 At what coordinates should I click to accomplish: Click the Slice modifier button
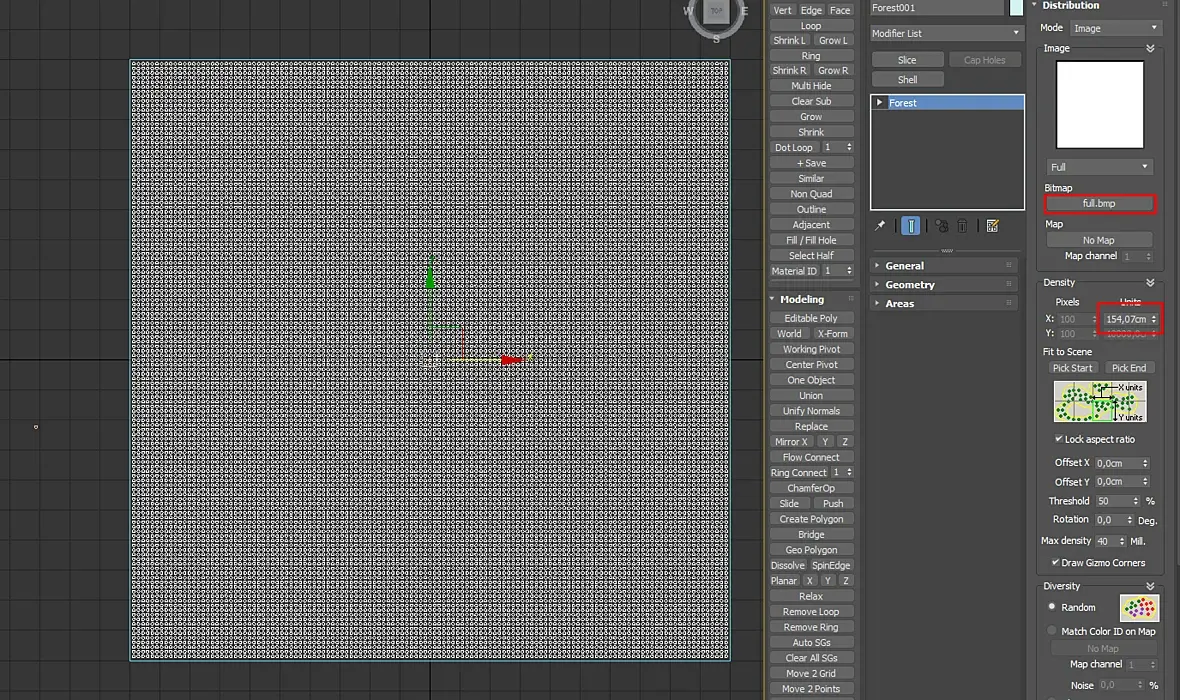click(908, 59)
